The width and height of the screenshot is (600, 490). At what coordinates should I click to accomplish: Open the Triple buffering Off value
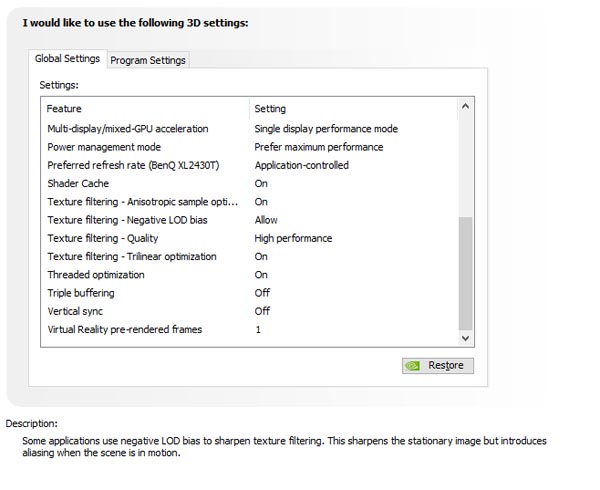261,293
